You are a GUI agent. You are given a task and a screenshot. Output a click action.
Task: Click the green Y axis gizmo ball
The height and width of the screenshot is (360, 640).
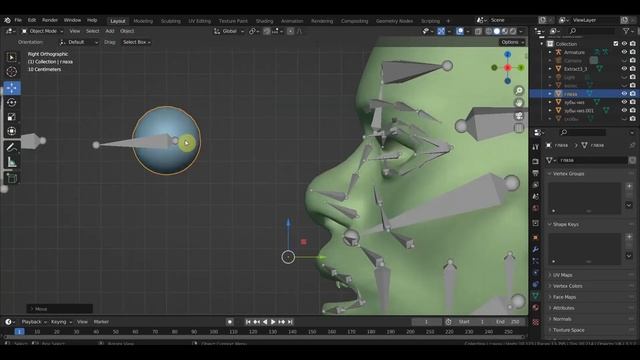(521, 68)
